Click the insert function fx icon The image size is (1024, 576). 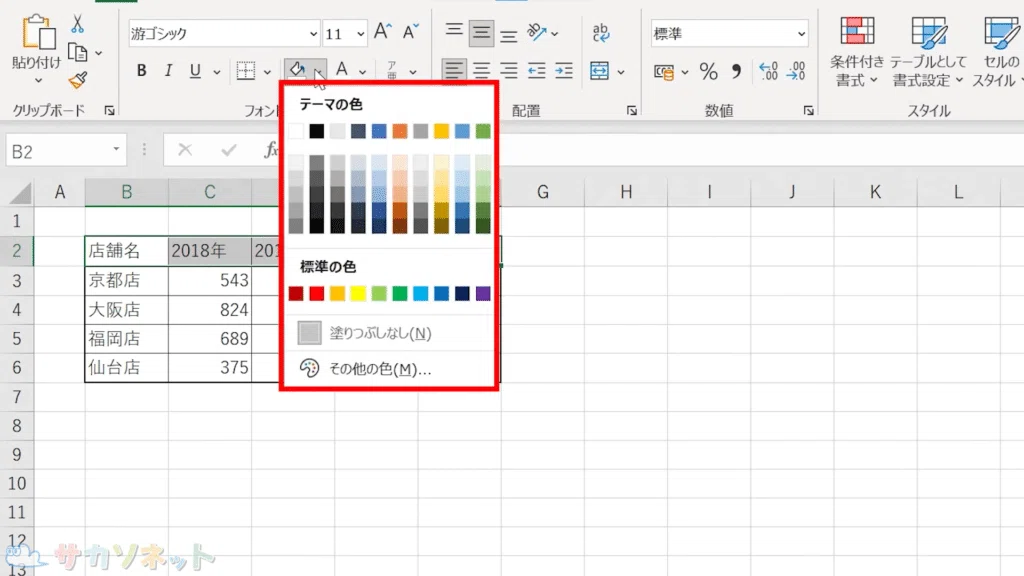[x=270, y=150]
